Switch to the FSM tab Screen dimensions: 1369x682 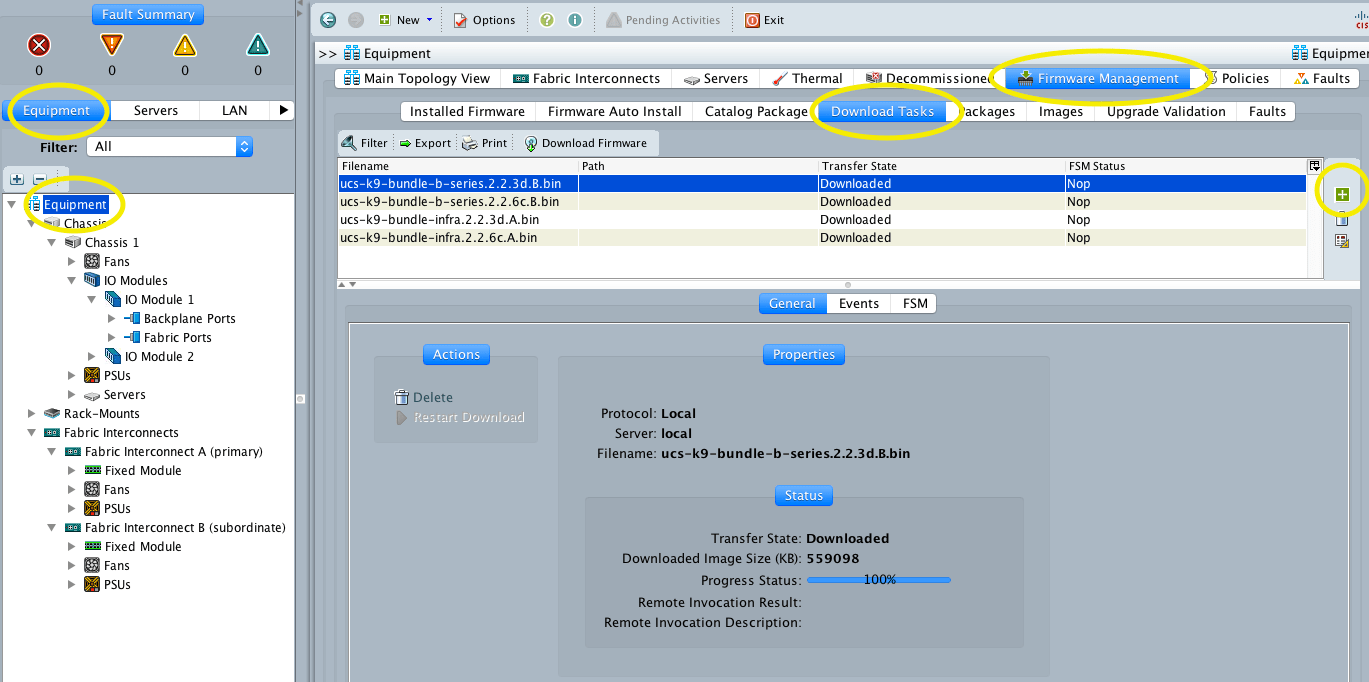click(x=913, y=302)
